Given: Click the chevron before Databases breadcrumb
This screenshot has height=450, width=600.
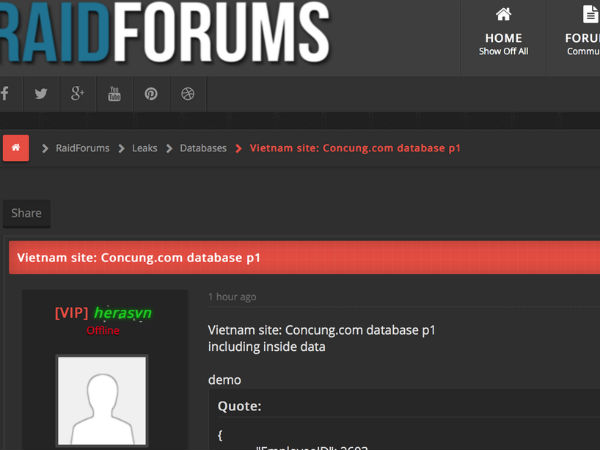Looking at the screenshot, I should [x=169, y=148].
